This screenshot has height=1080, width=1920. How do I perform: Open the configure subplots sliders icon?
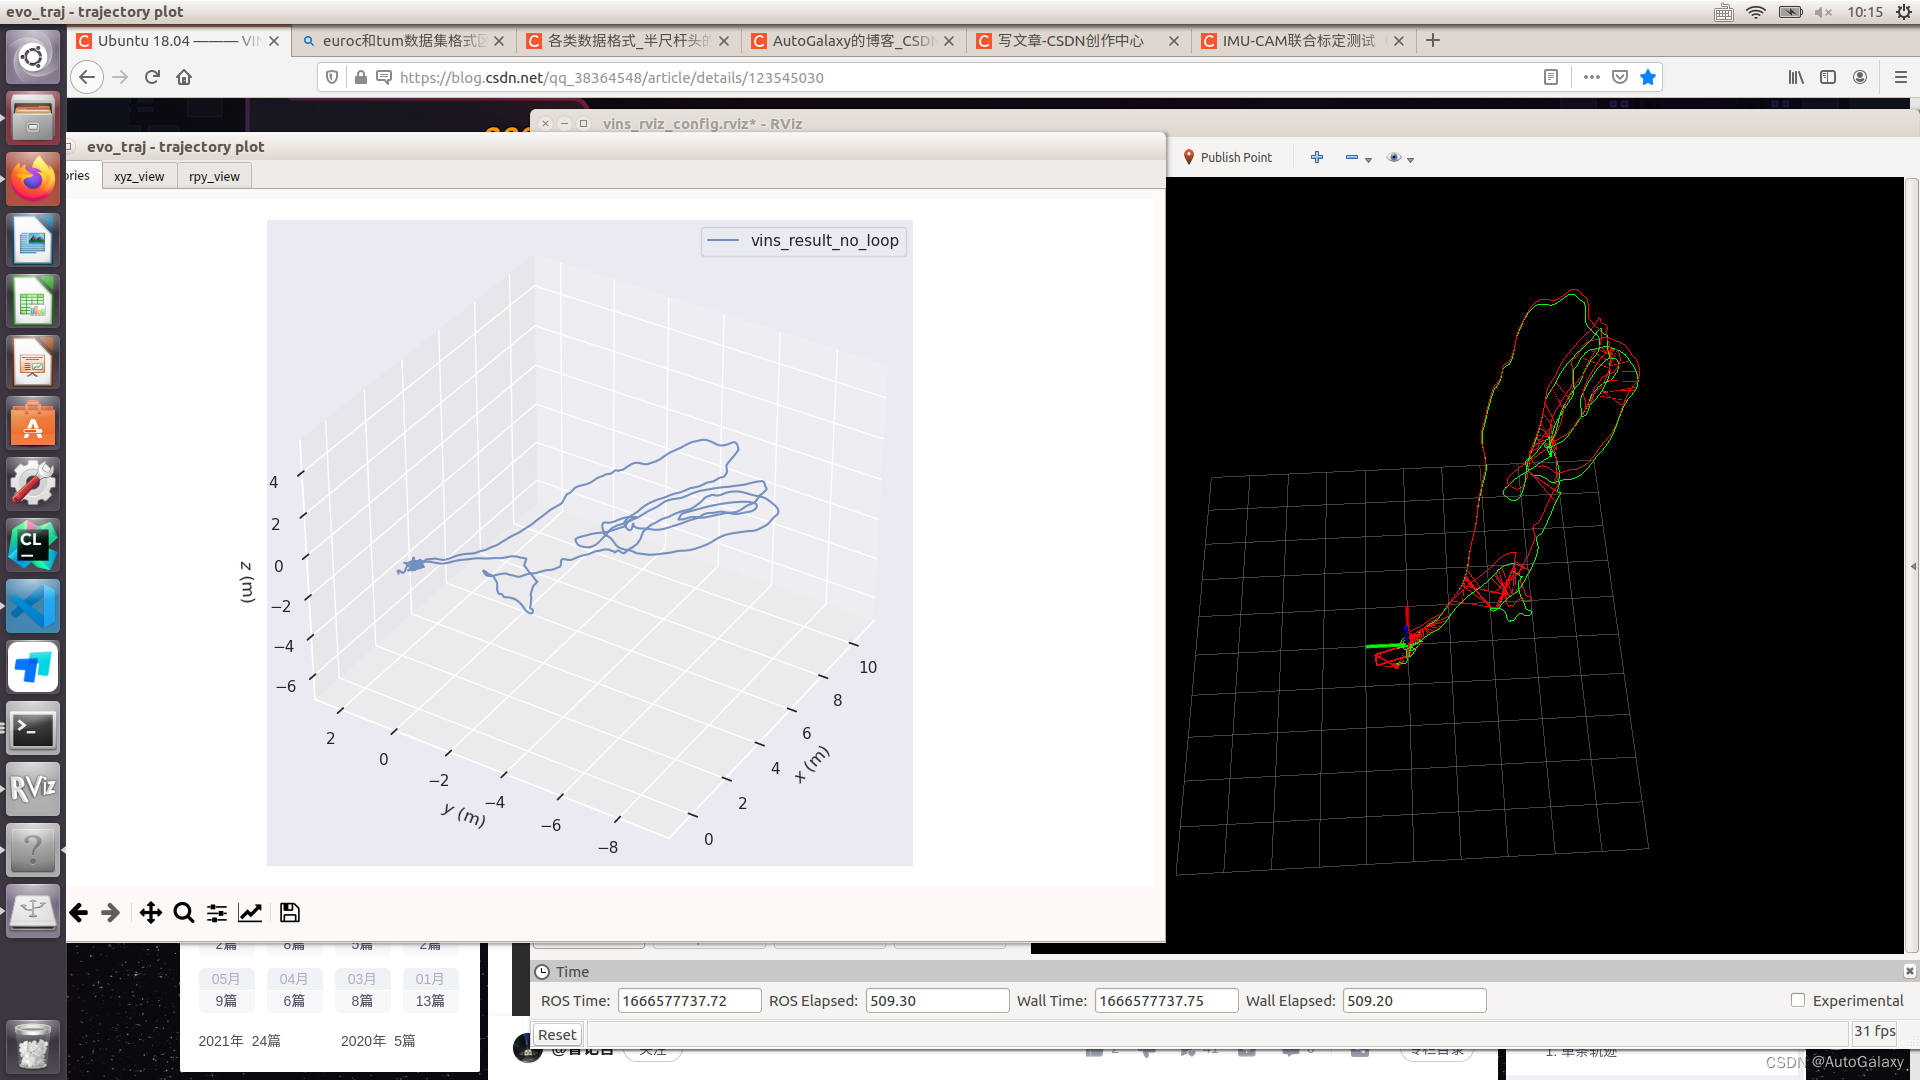(x=216, y=913)
